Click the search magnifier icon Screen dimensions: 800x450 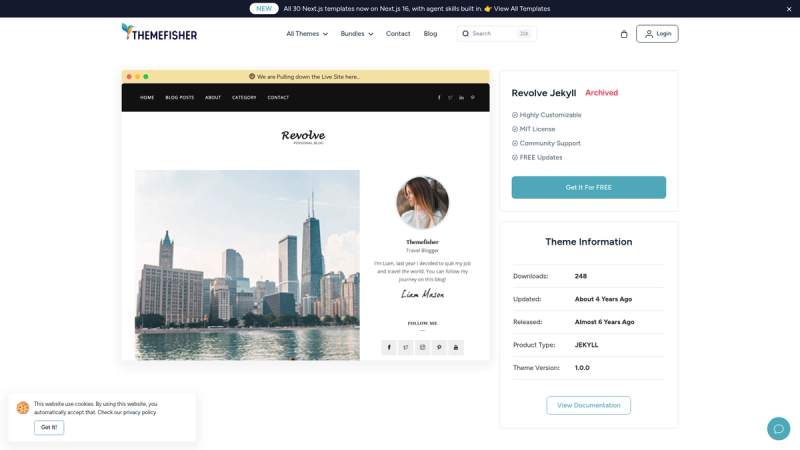pyautogui.click(x=465, y=34)
